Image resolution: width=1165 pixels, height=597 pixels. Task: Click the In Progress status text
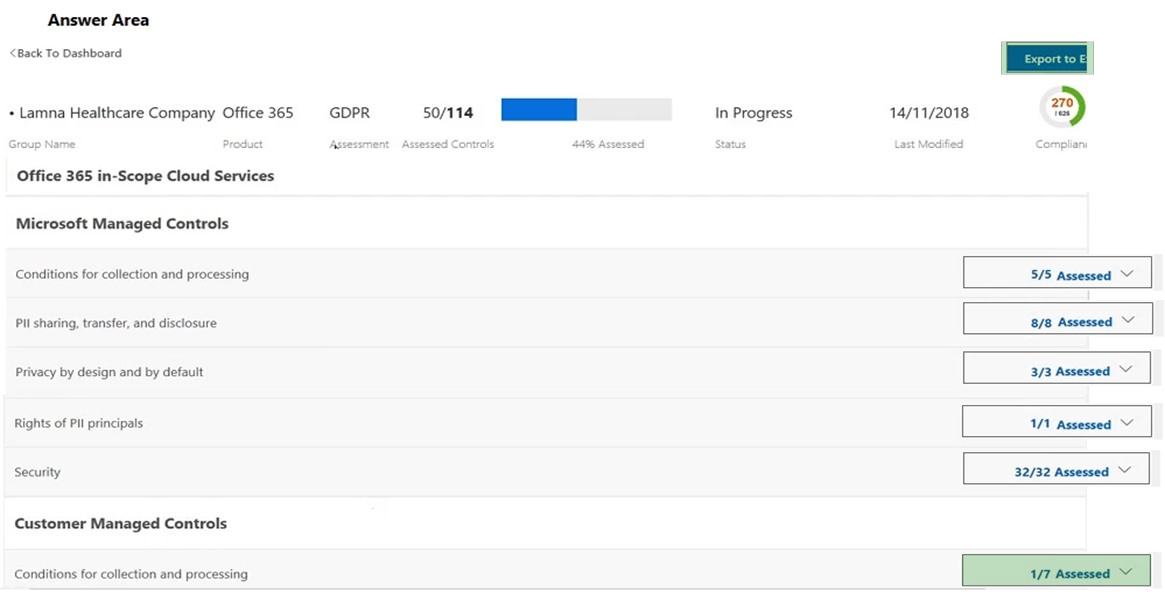(x=753, y=113)
